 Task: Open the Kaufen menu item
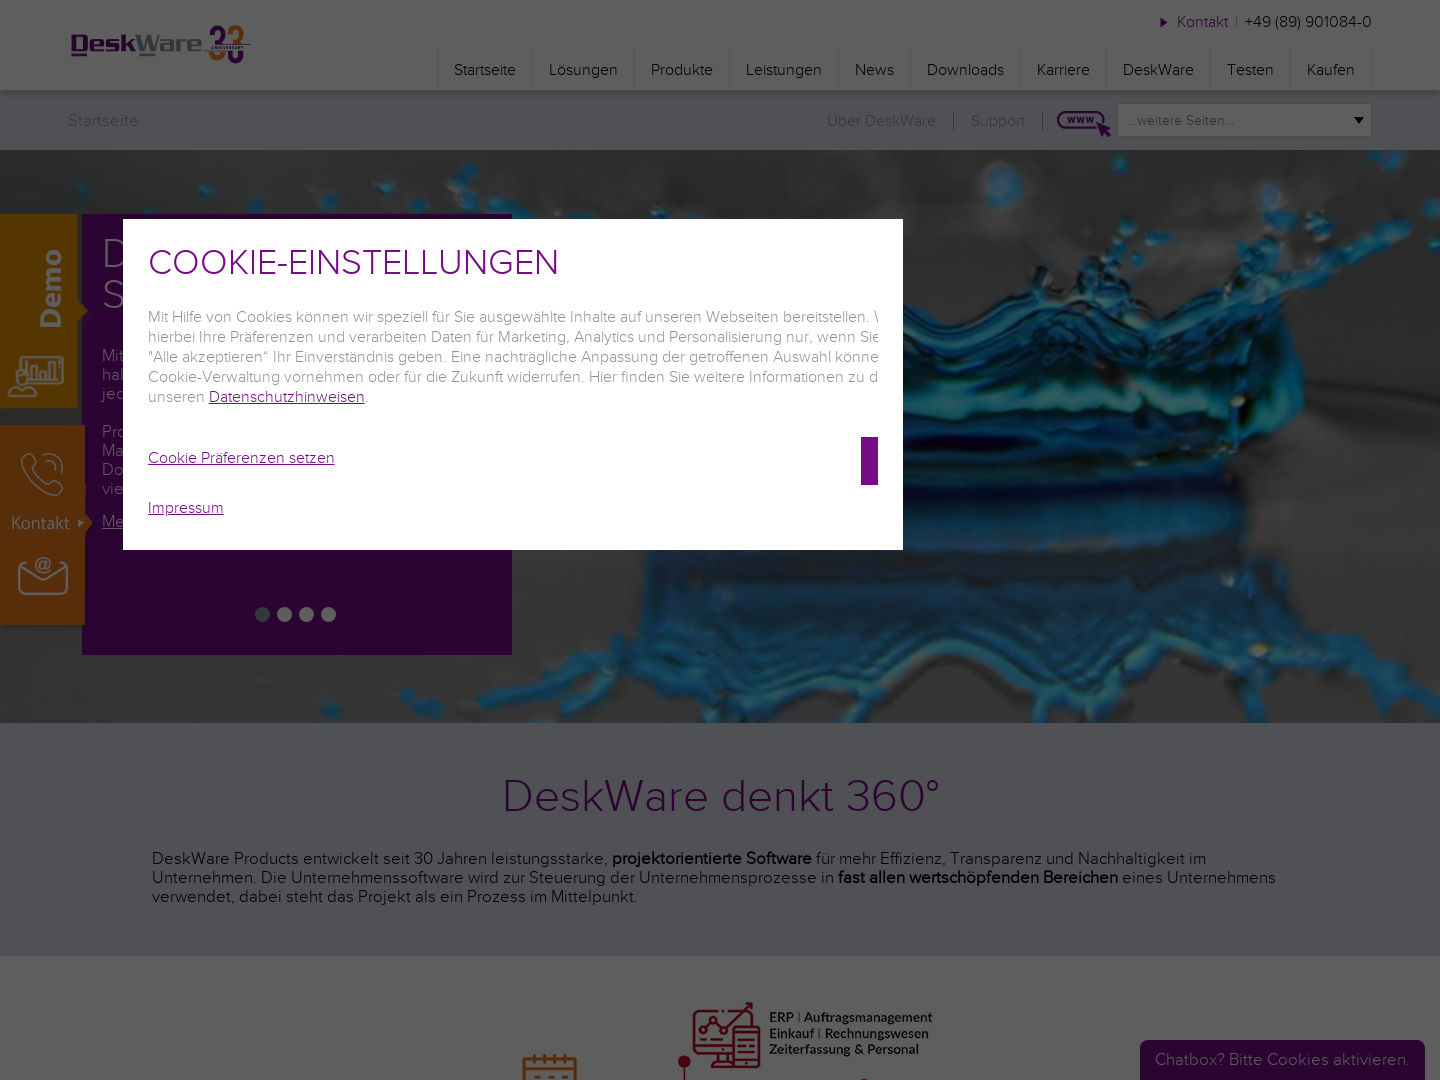(x=1330, y=70)
